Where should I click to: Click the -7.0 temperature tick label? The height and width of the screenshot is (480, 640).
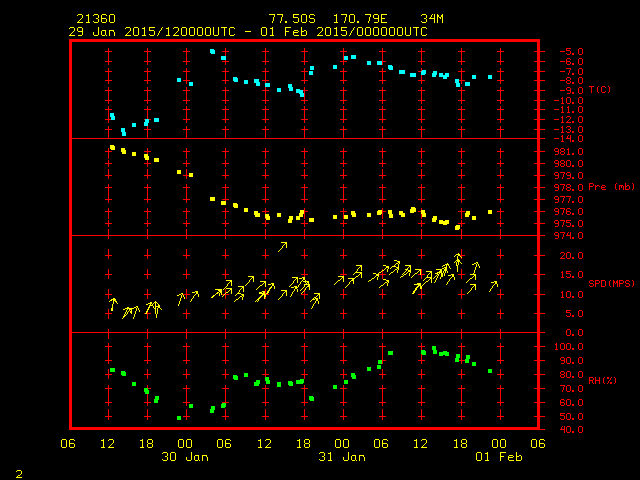click(x=571, y=71)
